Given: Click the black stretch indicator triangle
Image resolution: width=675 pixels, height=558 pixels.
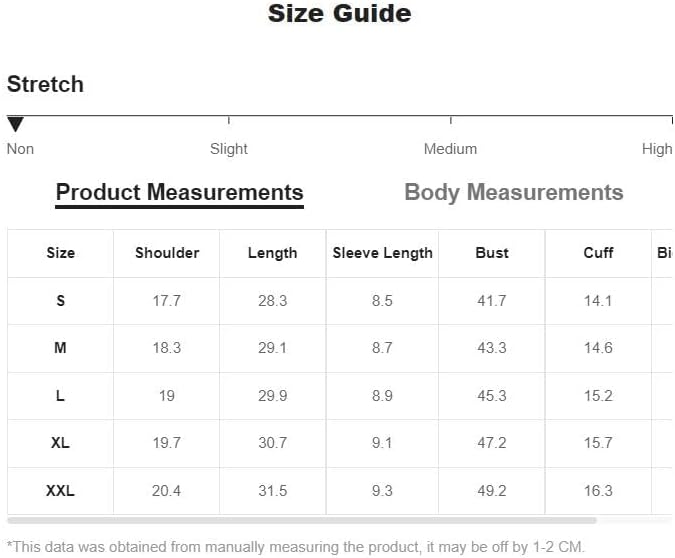Looking at the screenshot, I should (15, 124).
